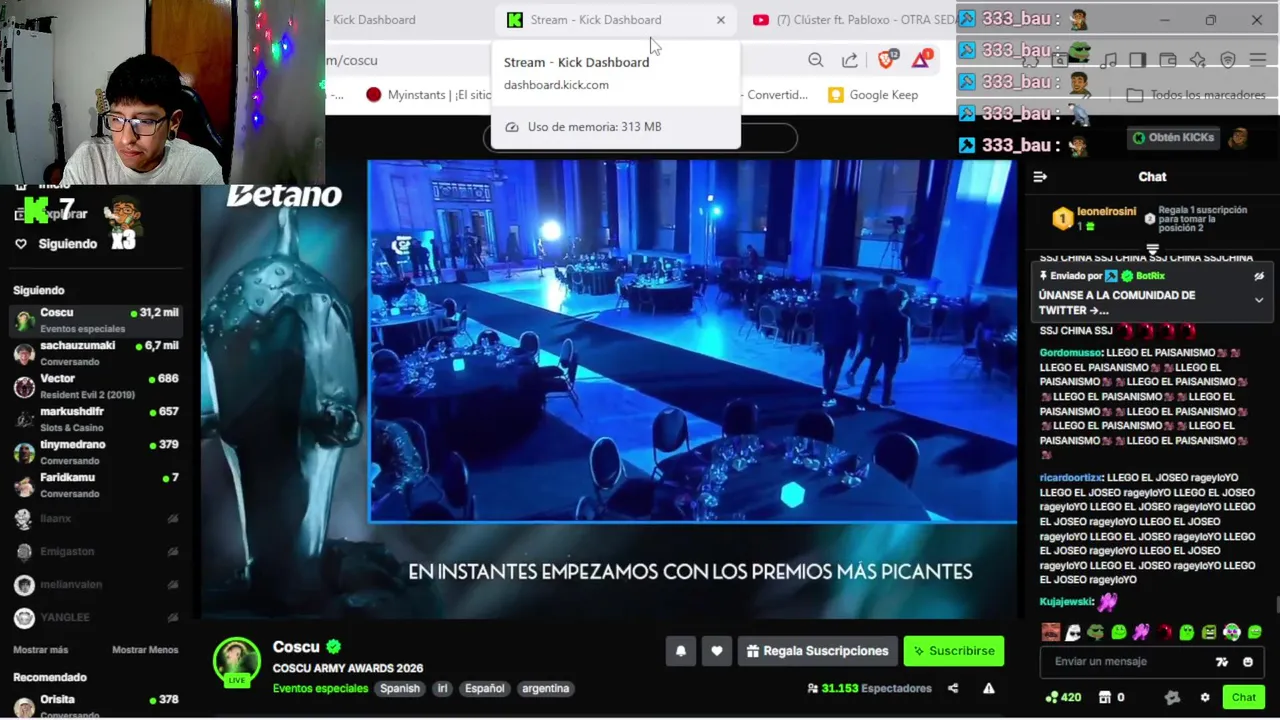Image resolution: width=1280 pixels, height=720 pixels.
Task: Click the Brave Rewards triangle icon
Action: click(921, 60)
